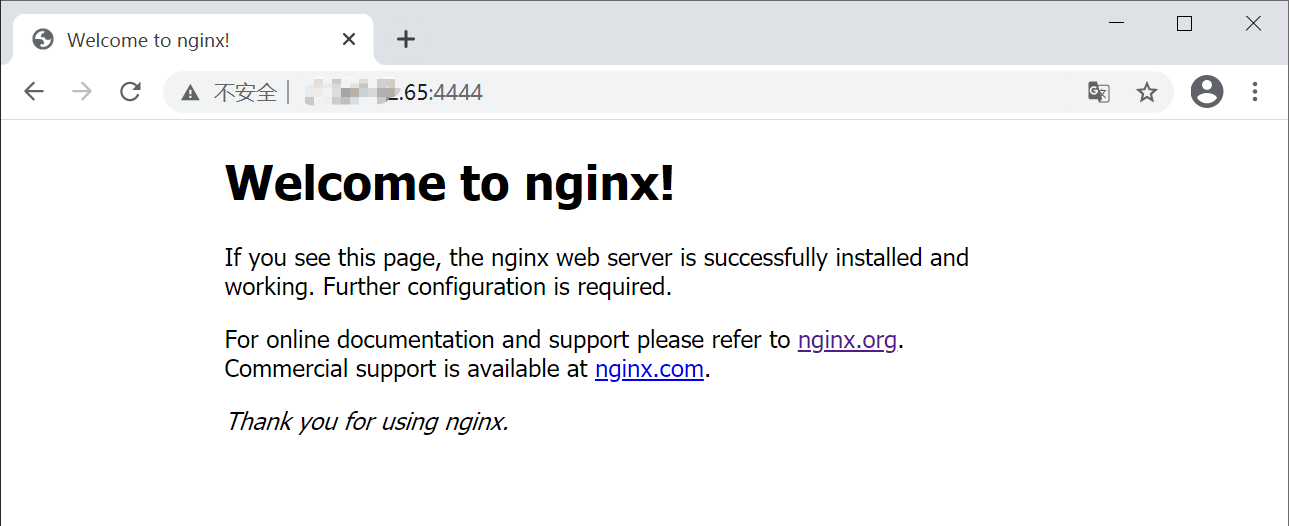The image size is (1289, 526).
Task: Reload the nginx welcome page
Action: (130, 92)
